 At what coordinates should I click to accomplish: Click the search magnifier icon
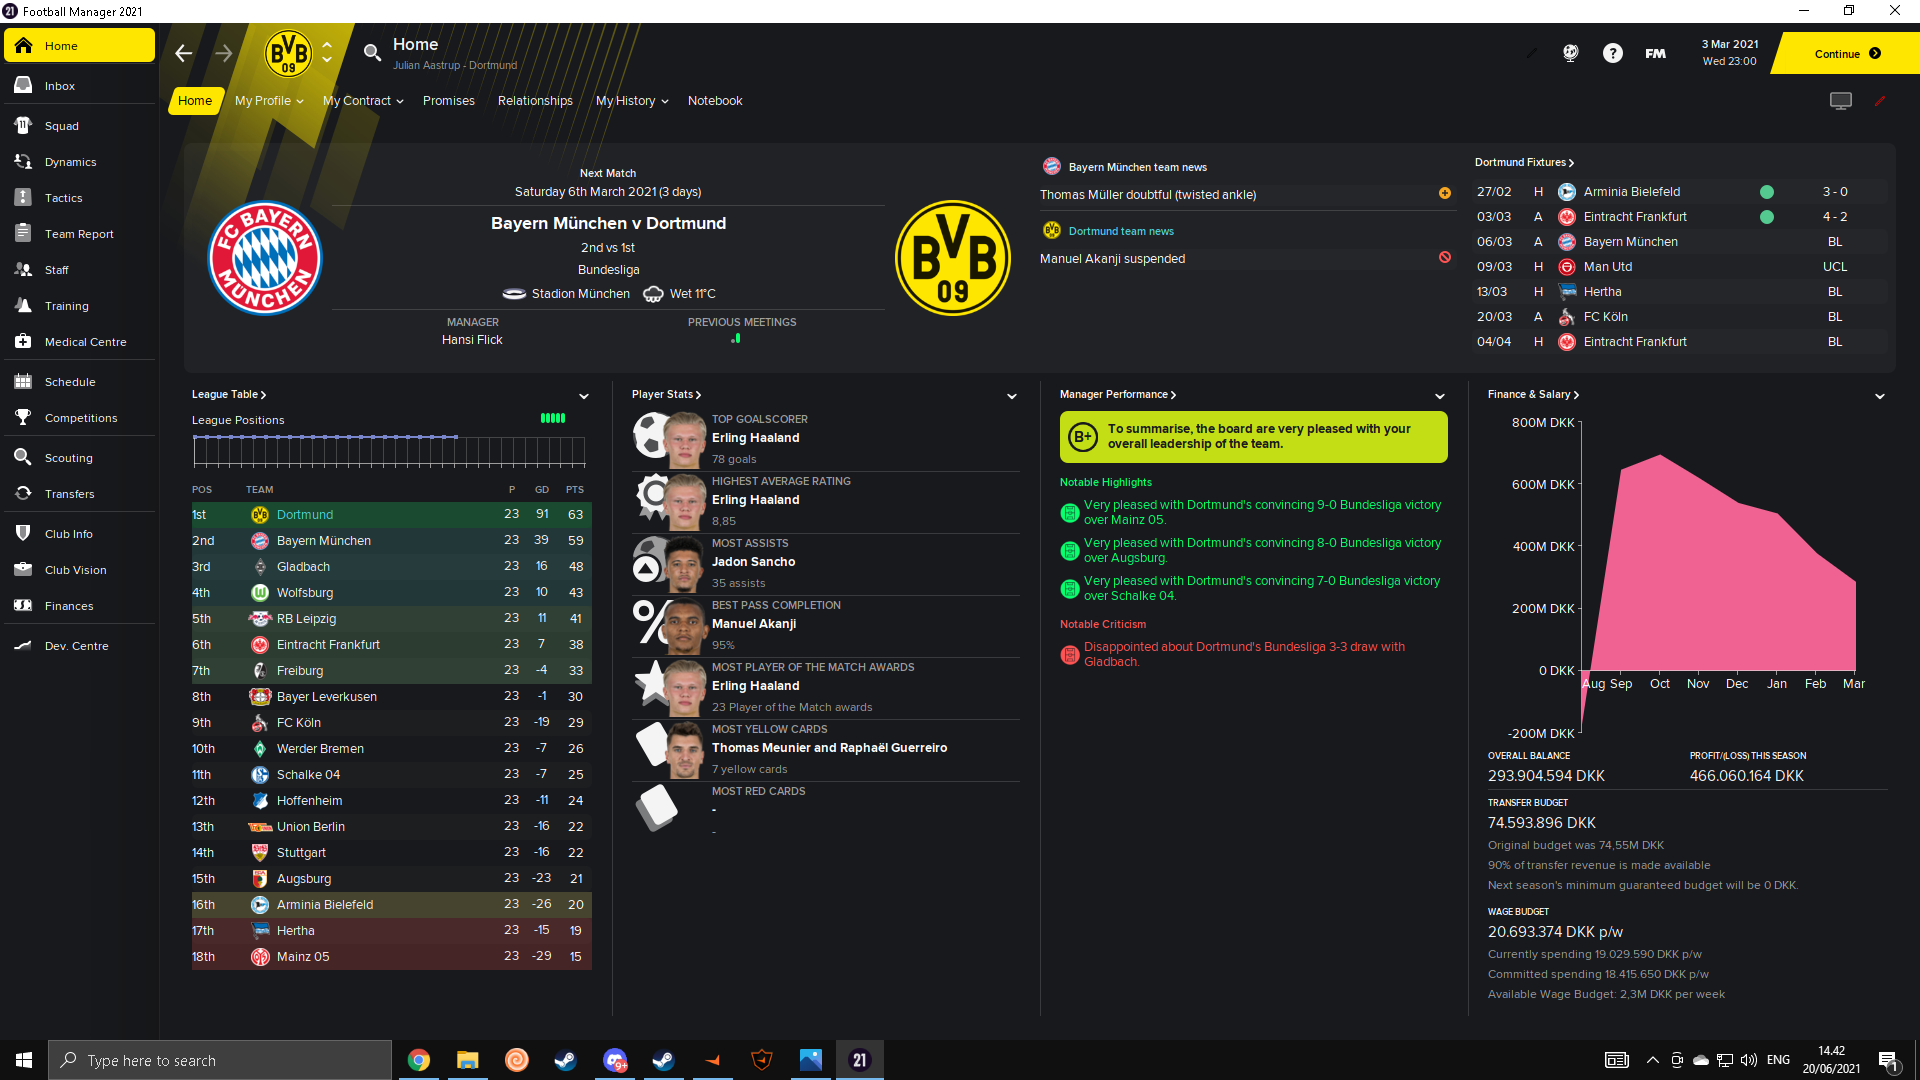click(372, 53)
